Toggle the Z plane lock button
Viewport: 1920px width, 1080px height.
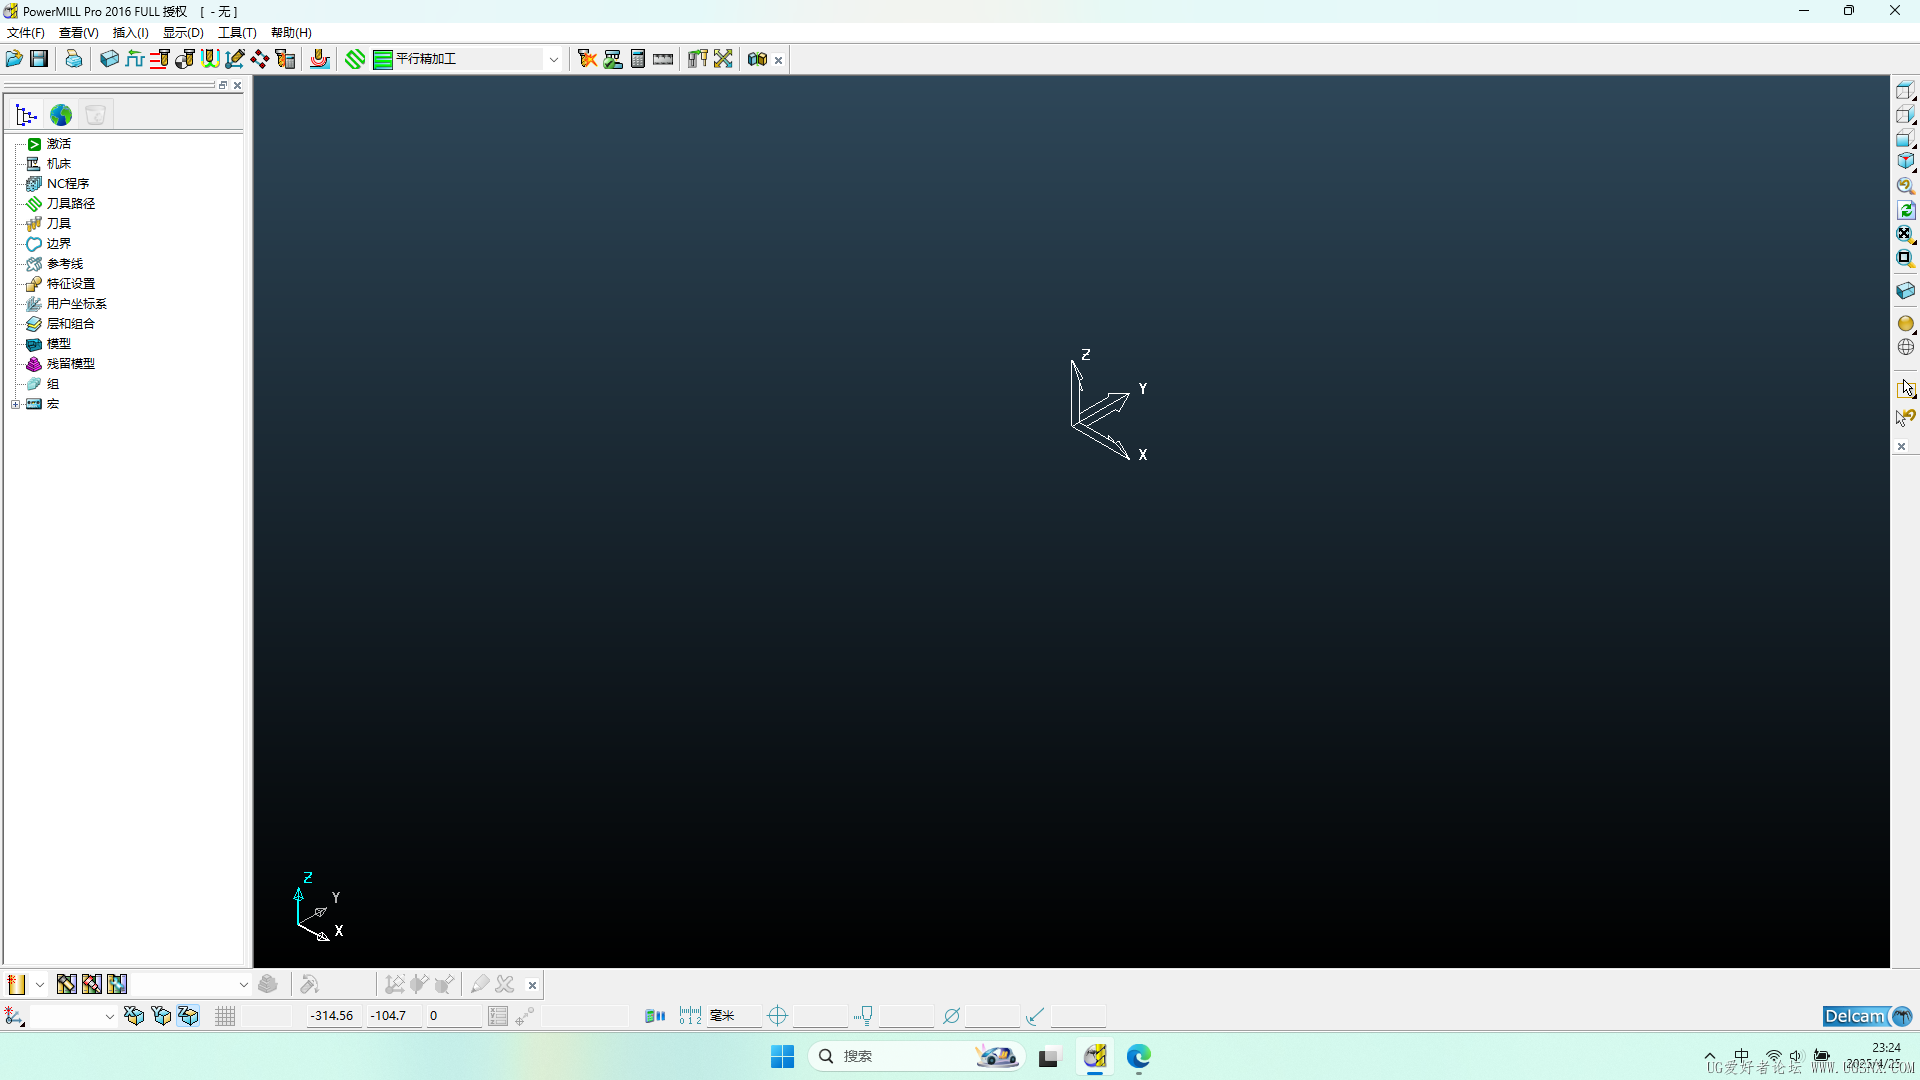pos(188,1016)
